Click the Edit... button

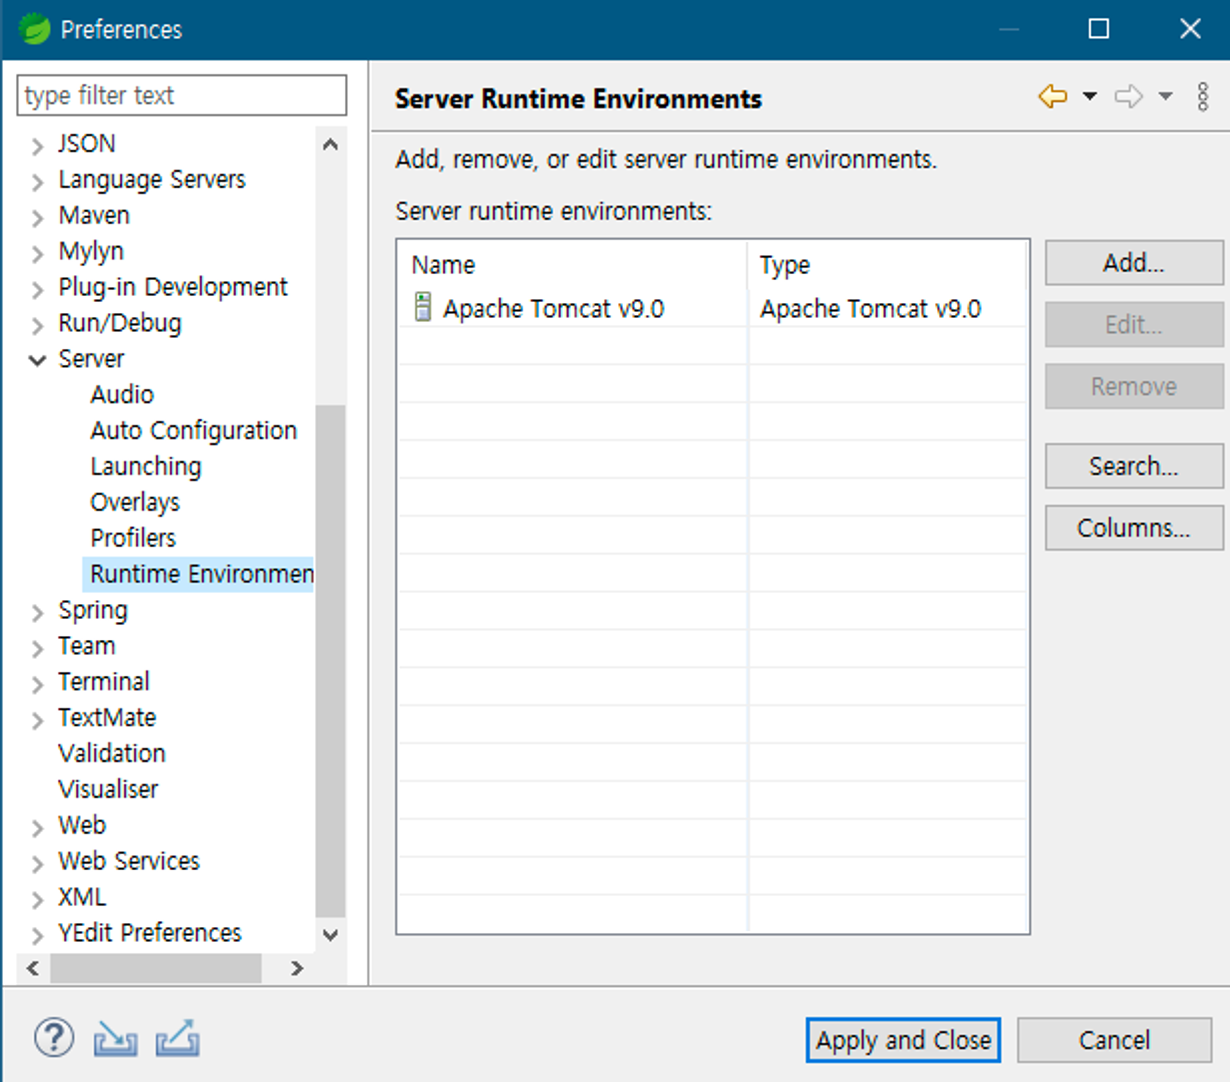(1134, 325)
